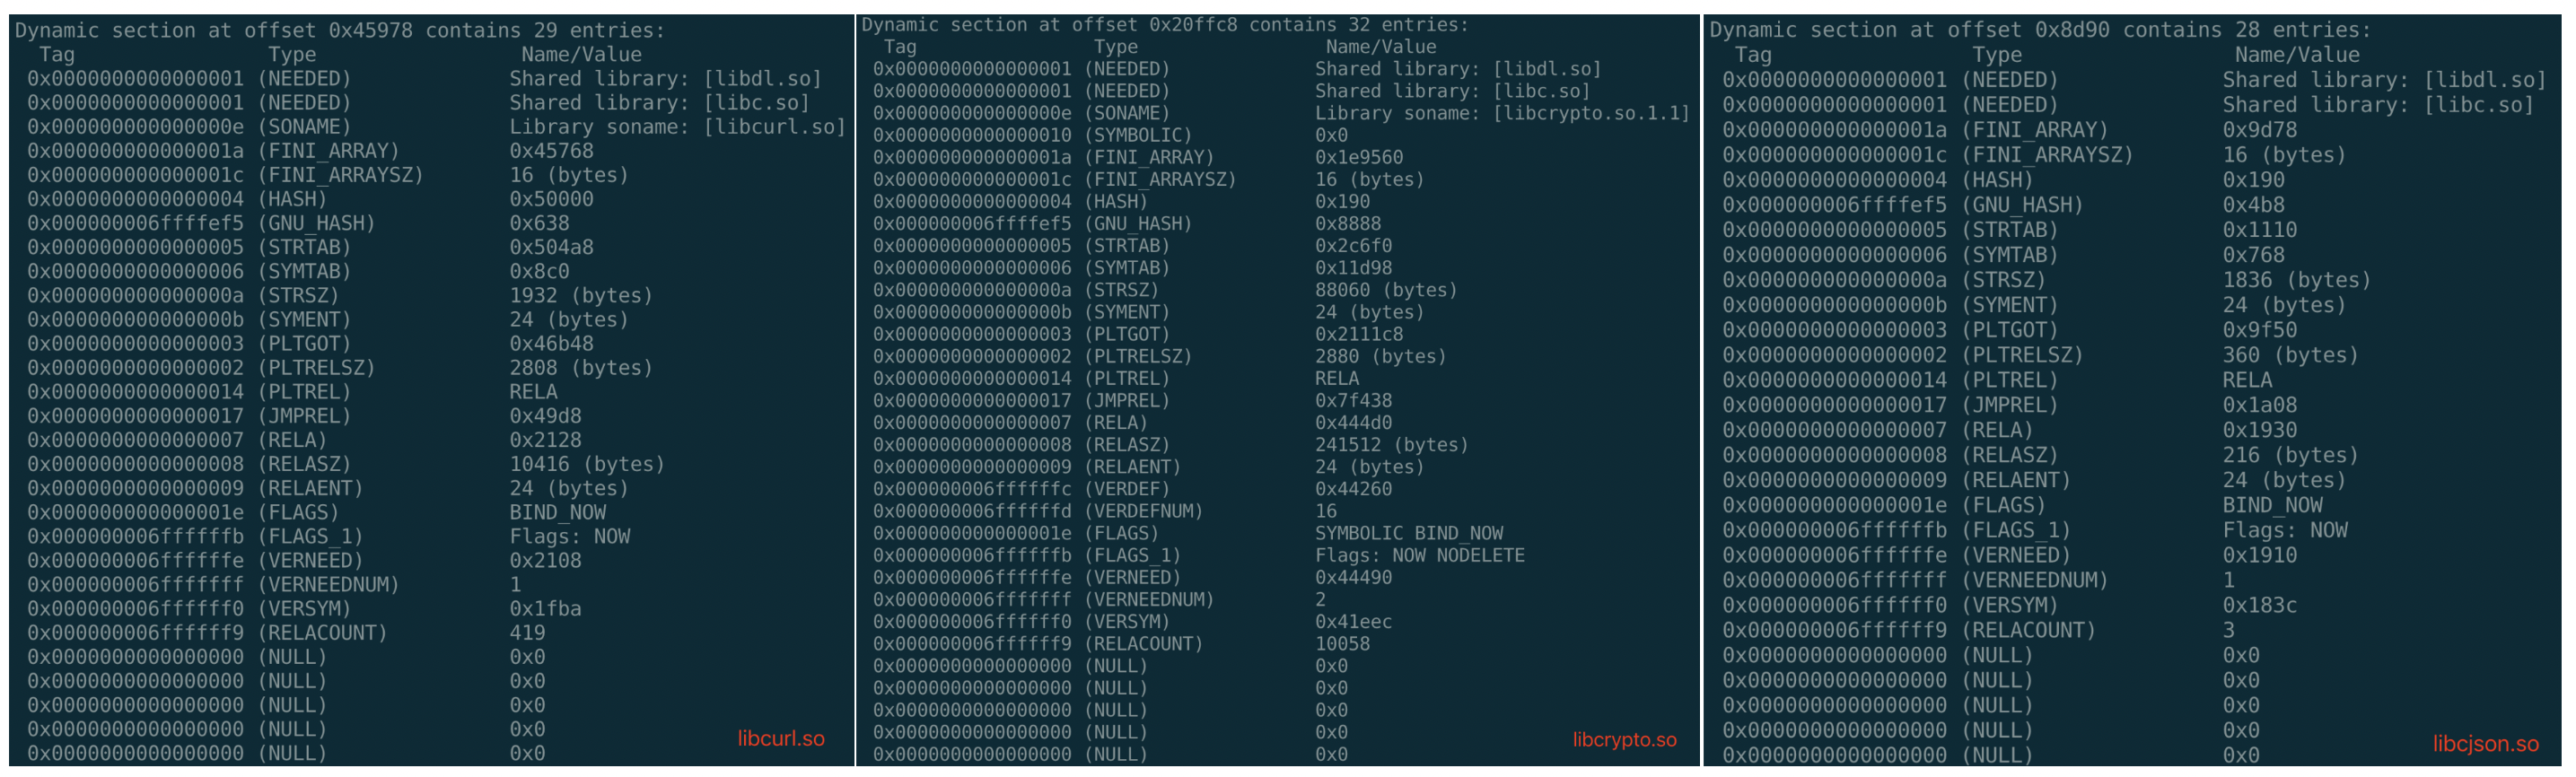
Task: Click the red libcurl.so caption
Action: coord(780,739)
